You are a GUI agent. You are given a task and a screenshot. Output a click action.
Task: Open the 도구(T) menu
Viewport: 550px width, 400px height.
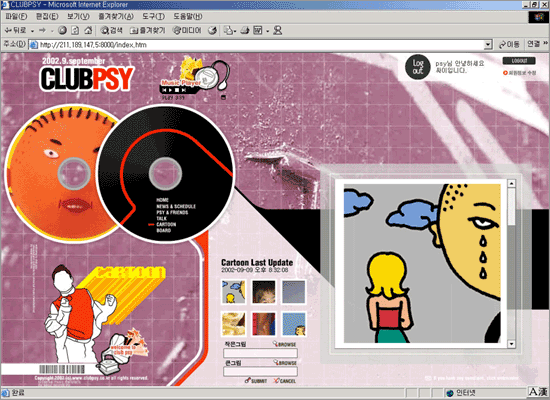tap(154, 16)
